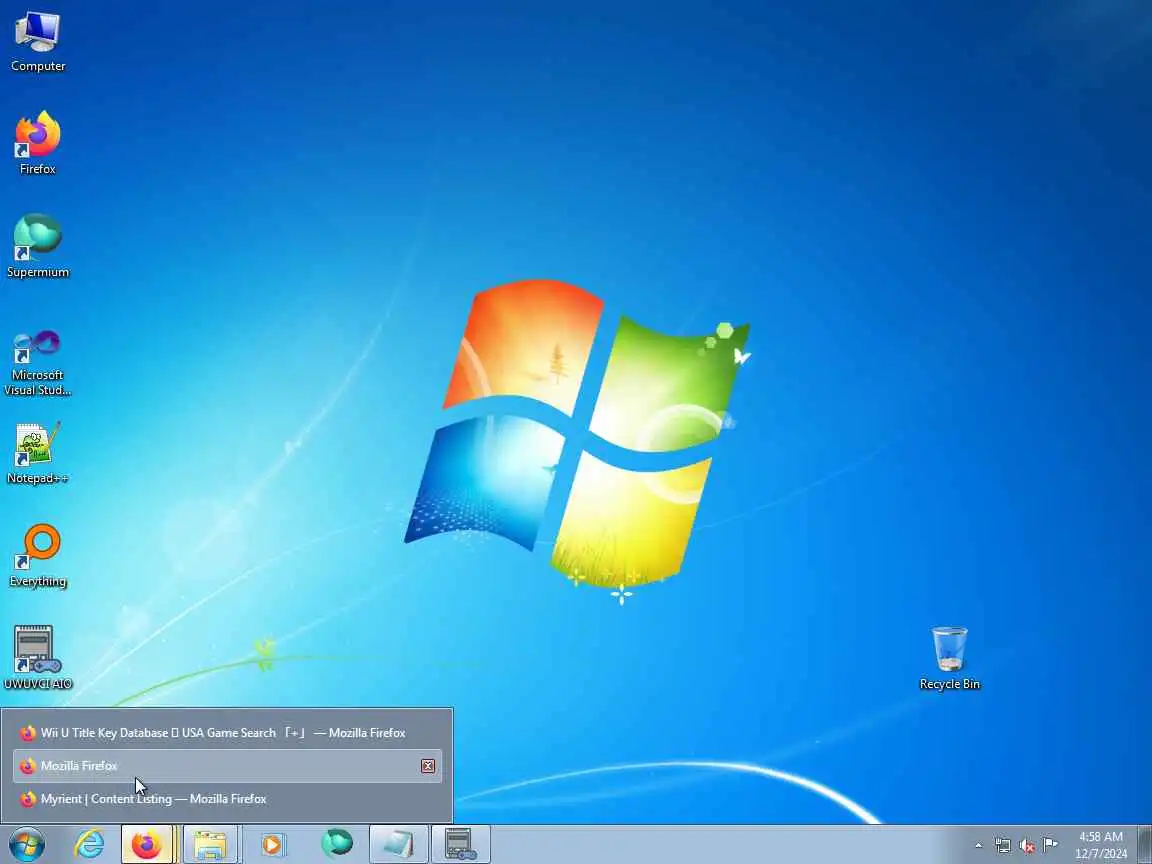The height and width of the screenshot is (864, 1152).
Task: Select the Notepad++ desktop shortcut
Action: click(37, 453)
